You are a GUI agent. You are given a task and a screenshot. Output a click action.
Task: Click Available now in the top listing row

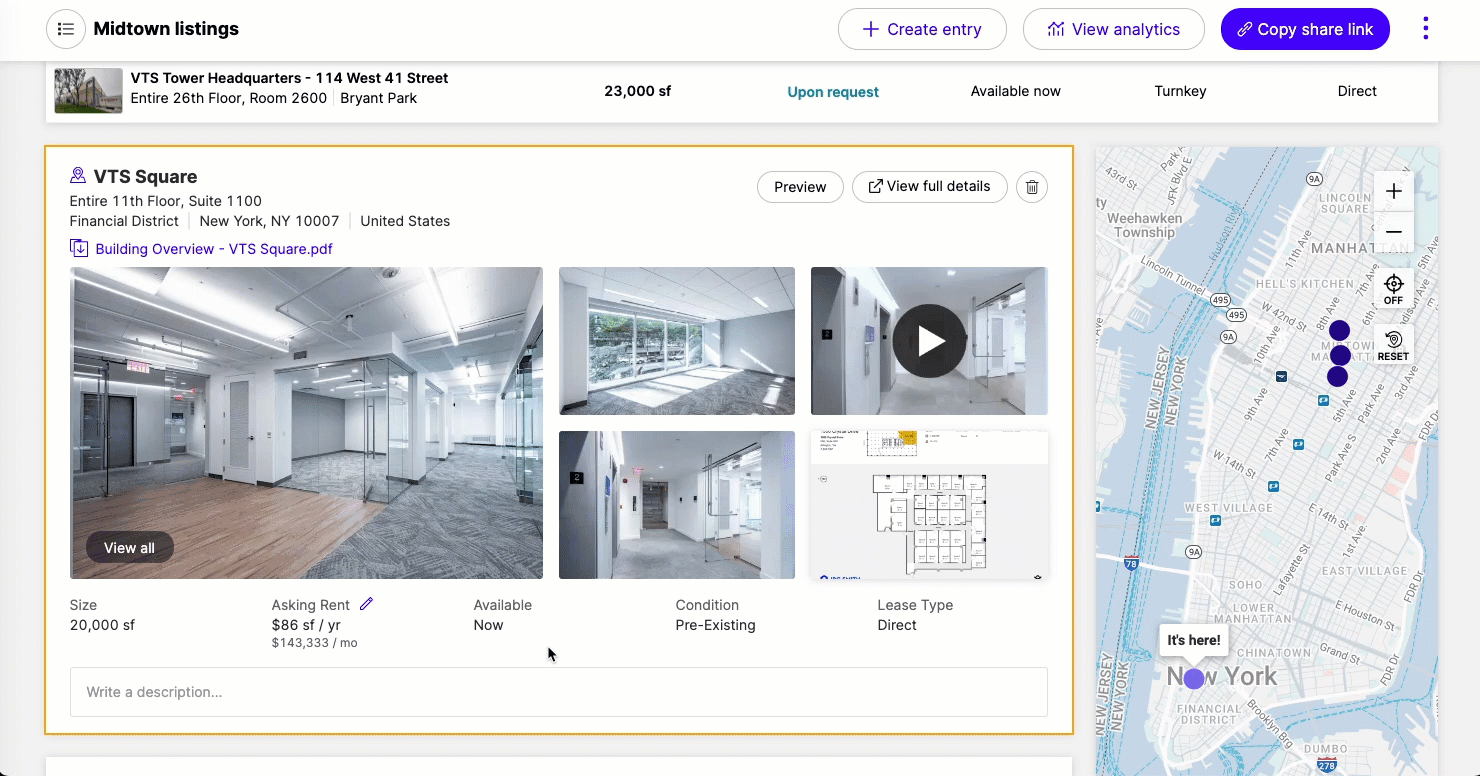click(x=1016, y=91)
